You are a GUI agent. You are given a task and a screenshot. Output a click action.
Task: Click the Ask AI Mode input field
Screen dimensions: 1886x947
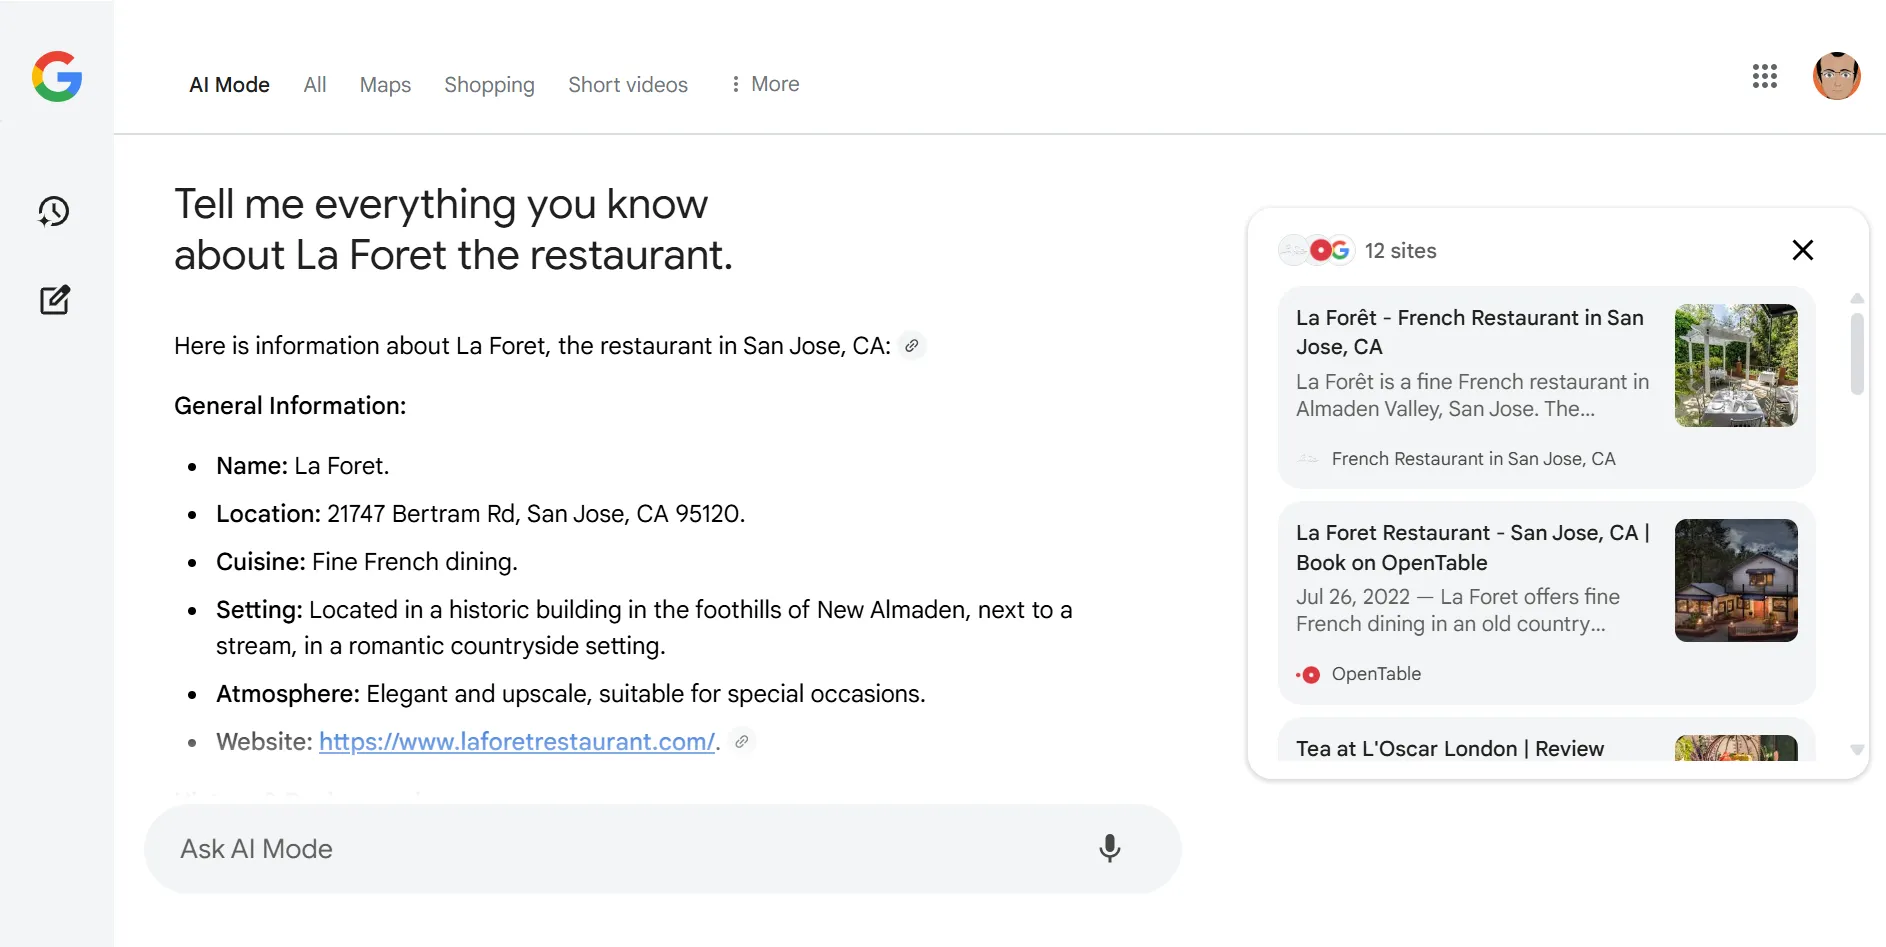click(600, 848)
